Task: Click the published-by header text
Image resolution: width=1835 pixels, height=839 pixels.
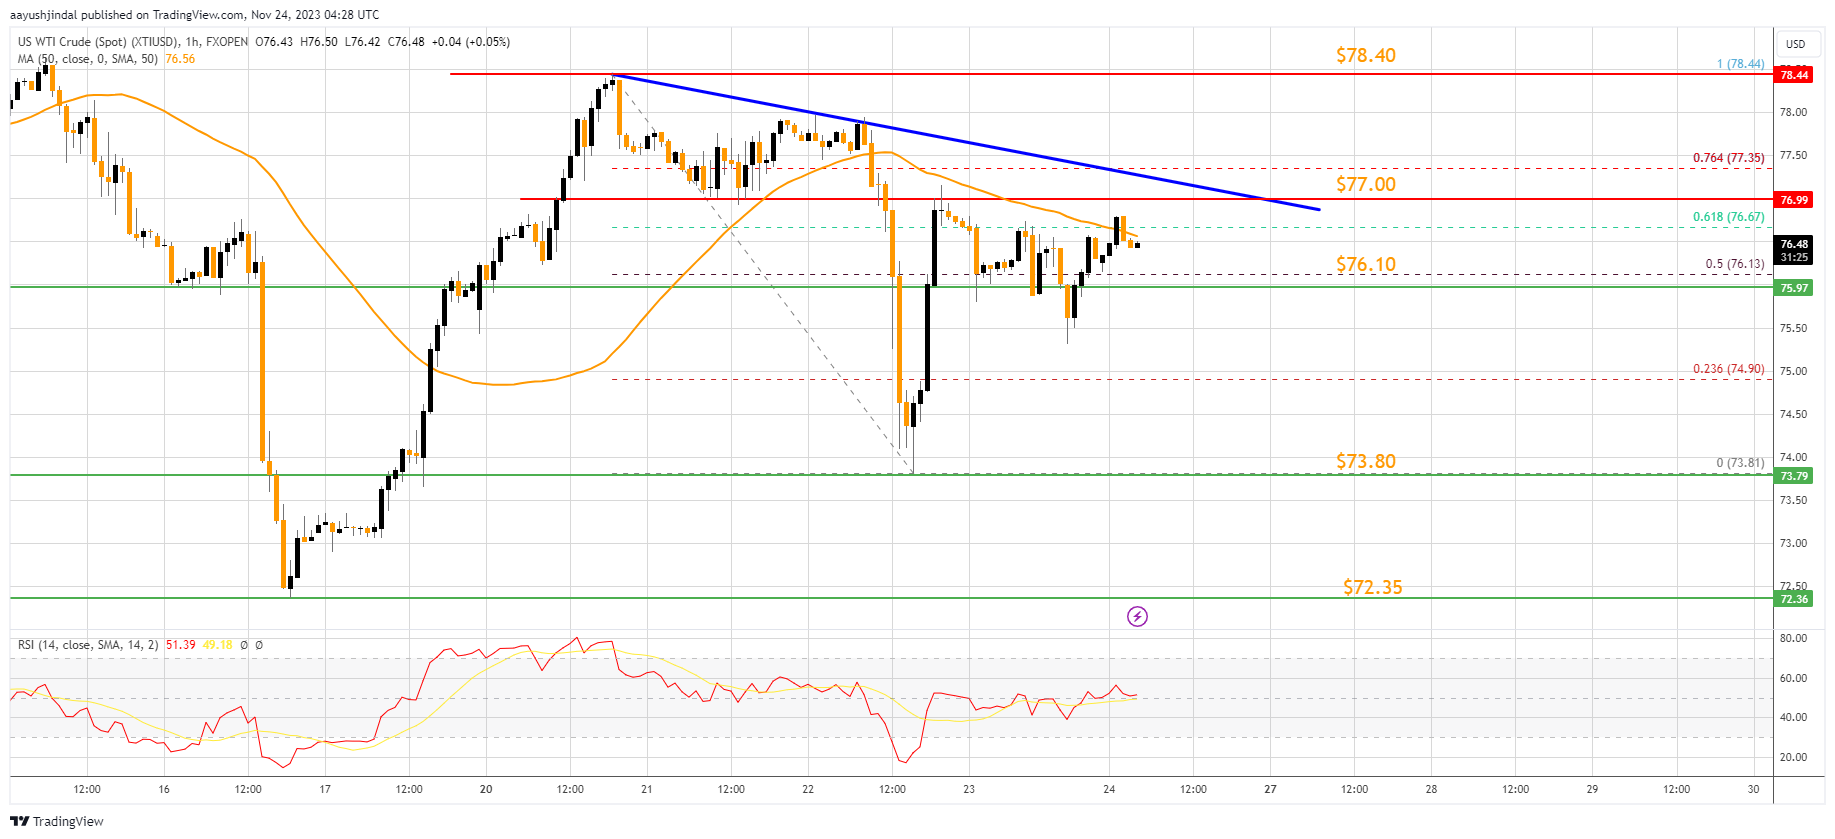Action: click(194, 15)
